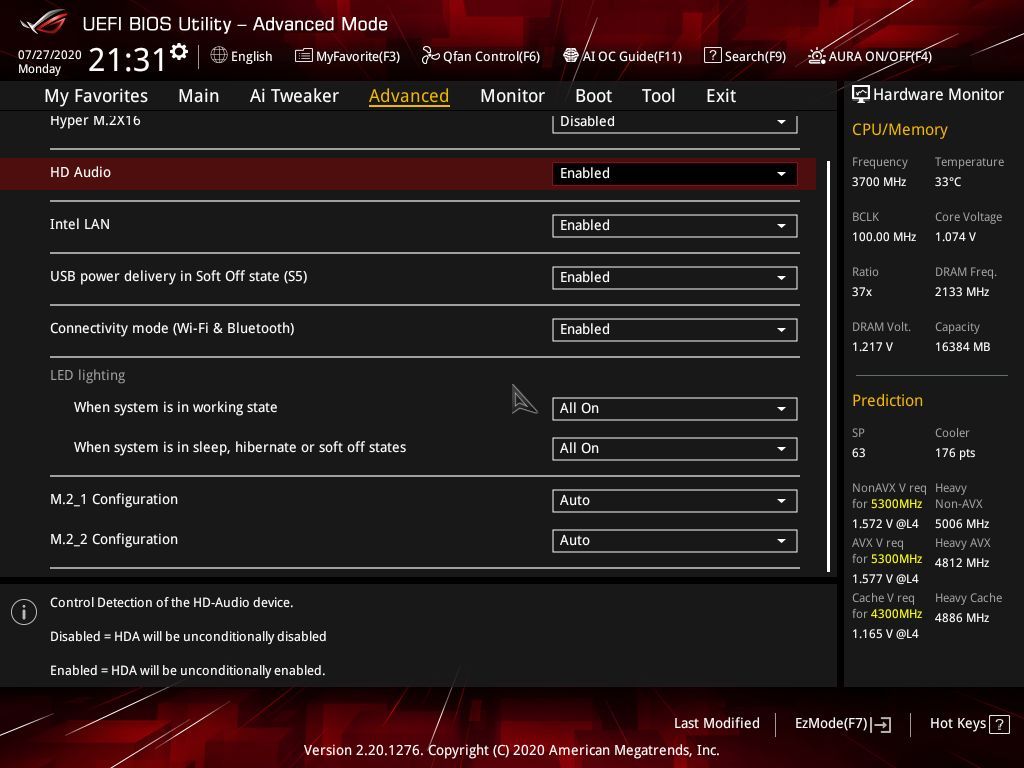This screenshot has width=1024, height=768.
Task: Click the Hyper M.2X16 label
Action: click(x=95, y=120)
